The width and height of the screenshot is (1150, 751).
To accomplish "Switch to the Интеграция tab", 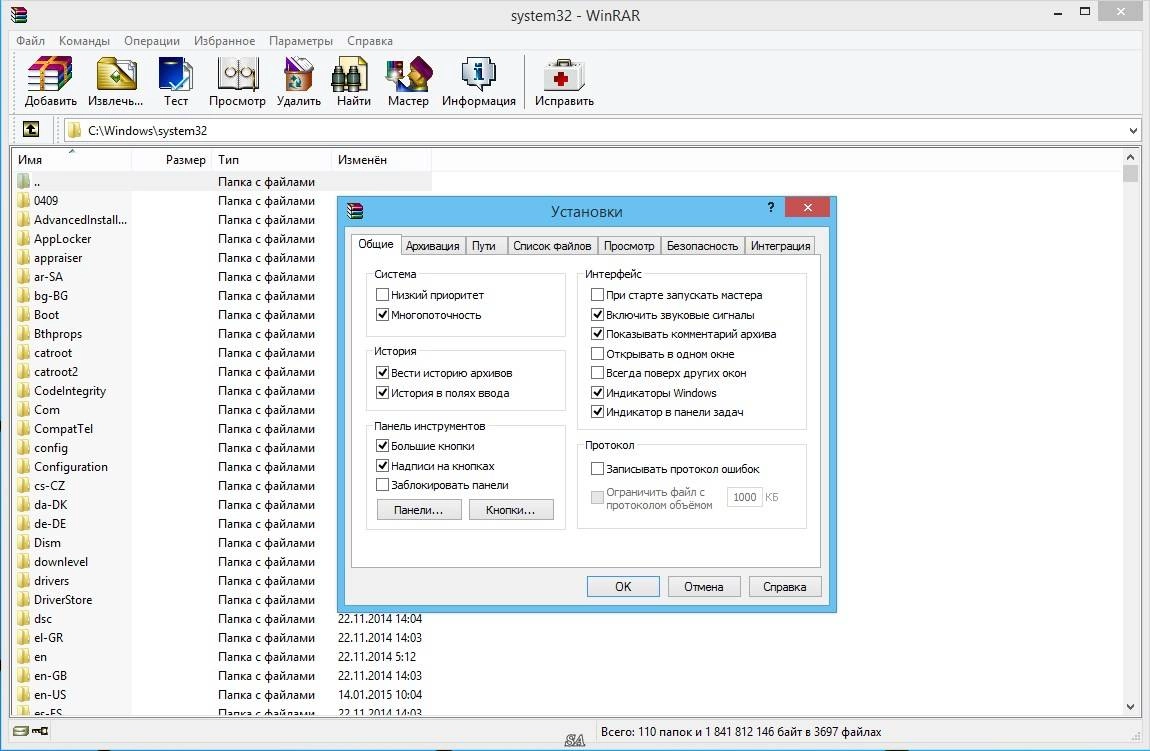I will (x=780, y=246).
